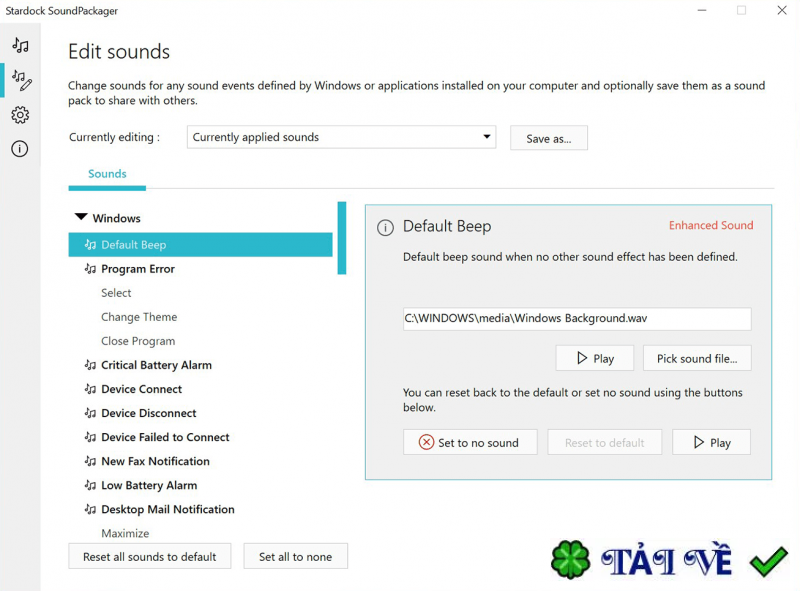Open the sound packages page icon
Screen dimensions: 800x591
[x=20, y=45]
